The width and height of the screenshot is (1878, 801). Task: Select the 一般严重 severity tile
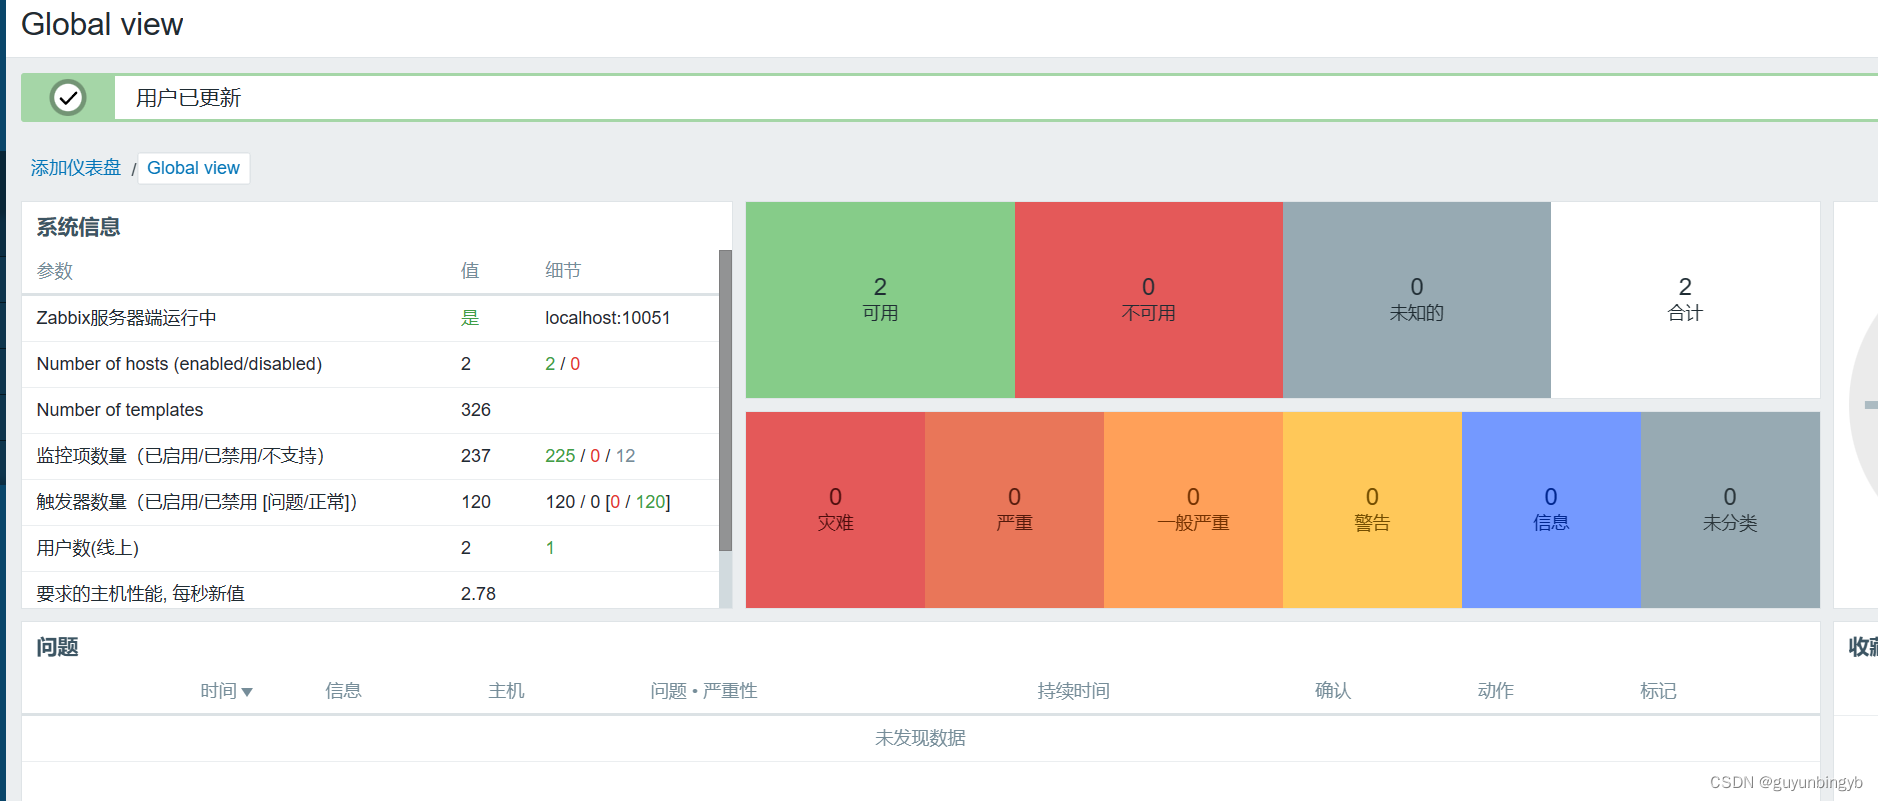[x=1193, y=510]
